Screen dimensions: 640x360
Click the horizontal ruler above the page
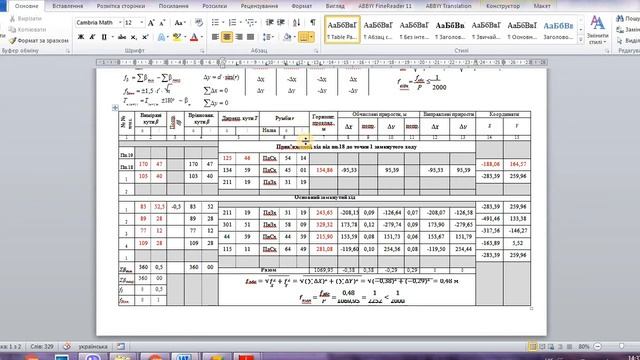tap(322, 62)
